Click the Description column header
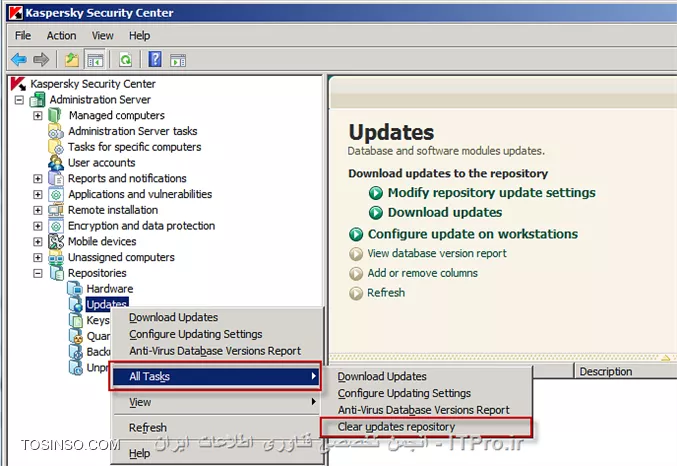 pyautogui.click(x=625, y=371)
